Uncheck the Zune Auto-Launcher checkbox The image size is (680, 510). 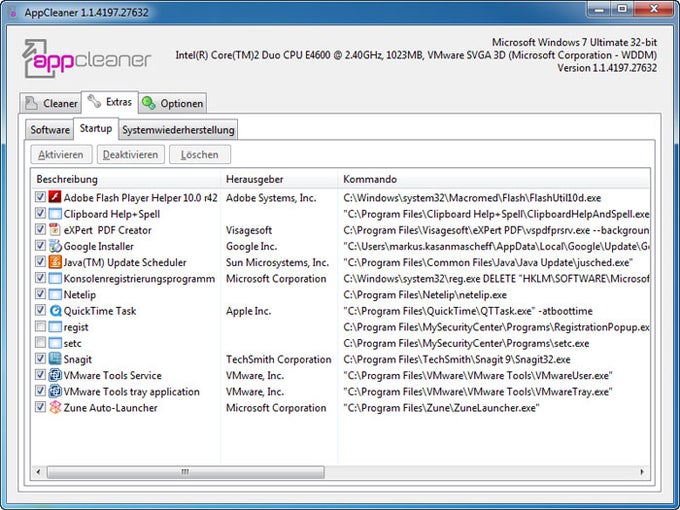[x=40, y=407]
